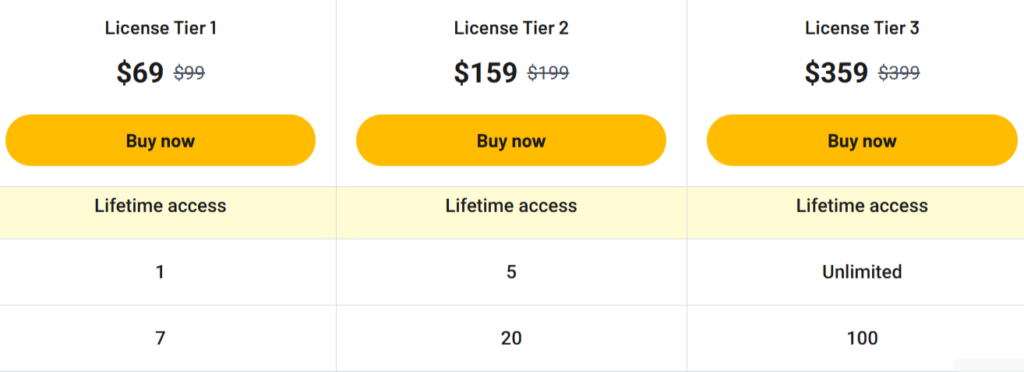Screen dimensions: 1024x372
Task: Click Lifetime access under Tier 3
Action: click(x=862, y=206)
